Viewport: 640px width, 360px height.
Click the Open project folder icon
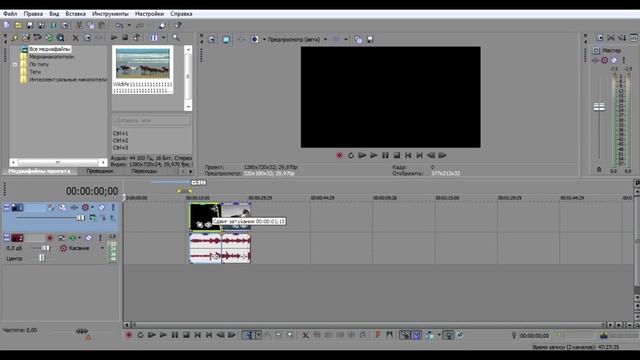point(18,25)
